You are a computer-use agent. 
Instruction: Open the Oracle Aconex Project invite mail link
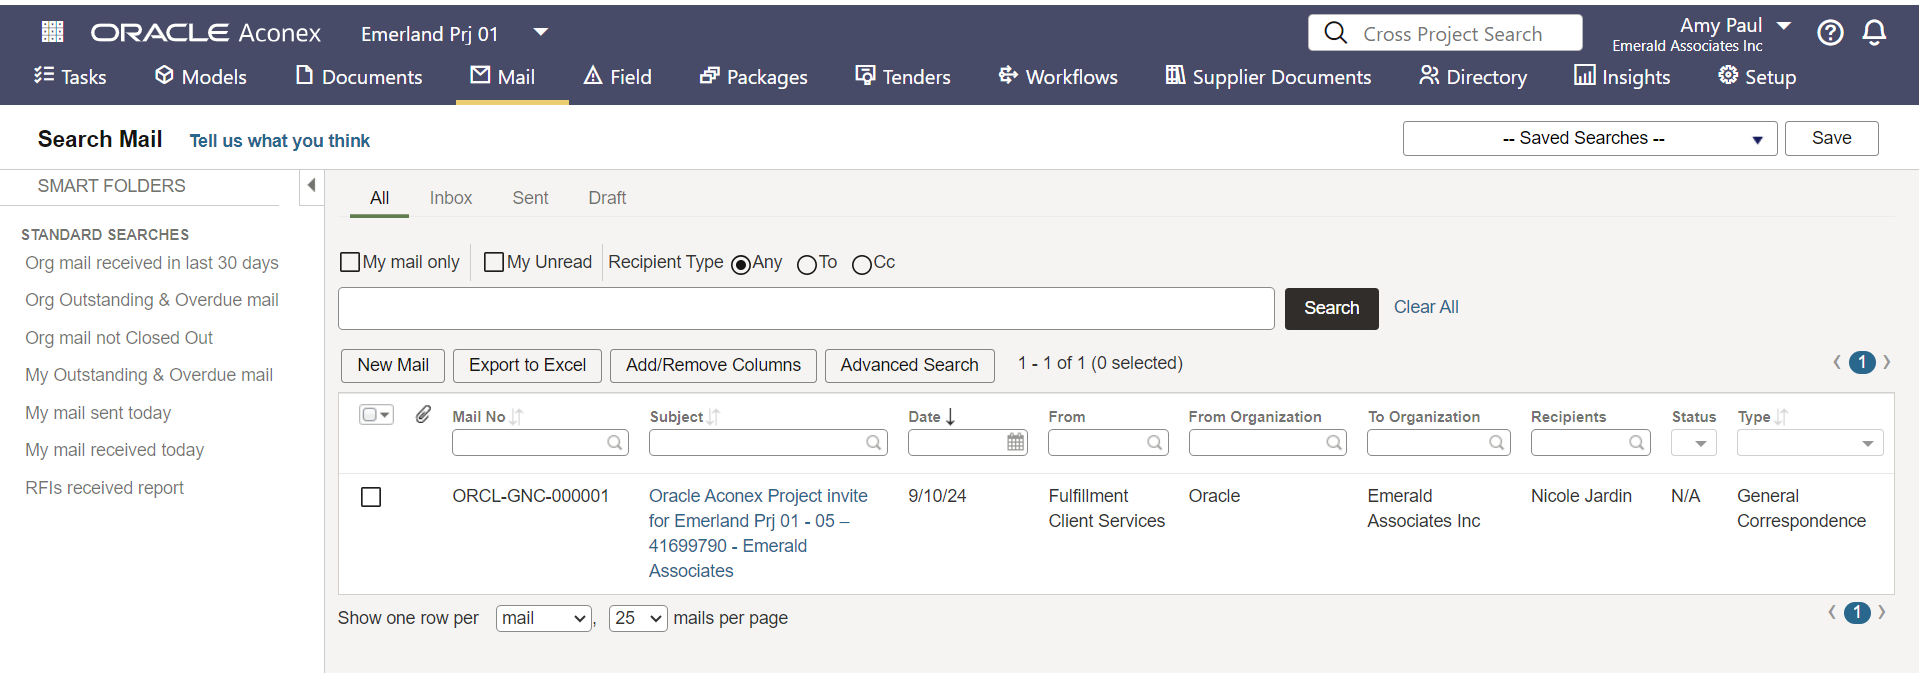(757, 496)
